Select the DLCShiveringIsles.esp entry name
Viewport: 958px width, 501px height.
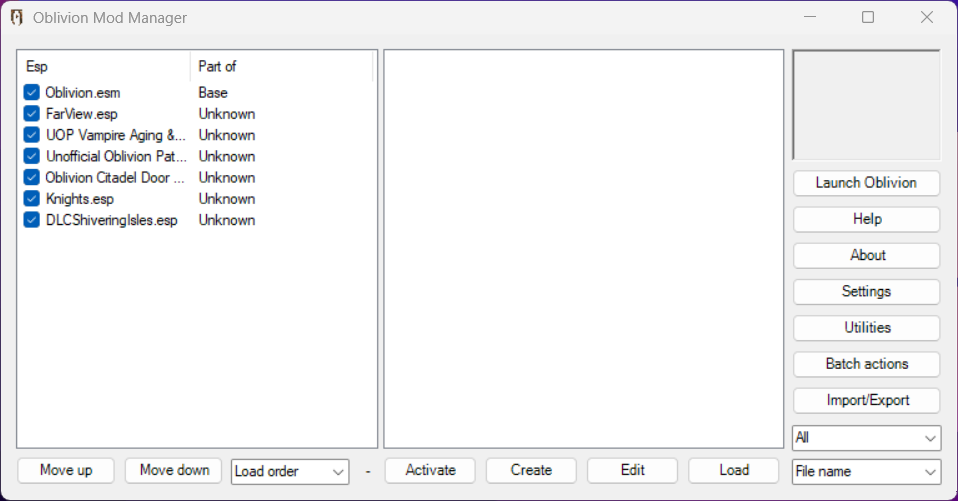pyautogui.click(x=111, y=221)
